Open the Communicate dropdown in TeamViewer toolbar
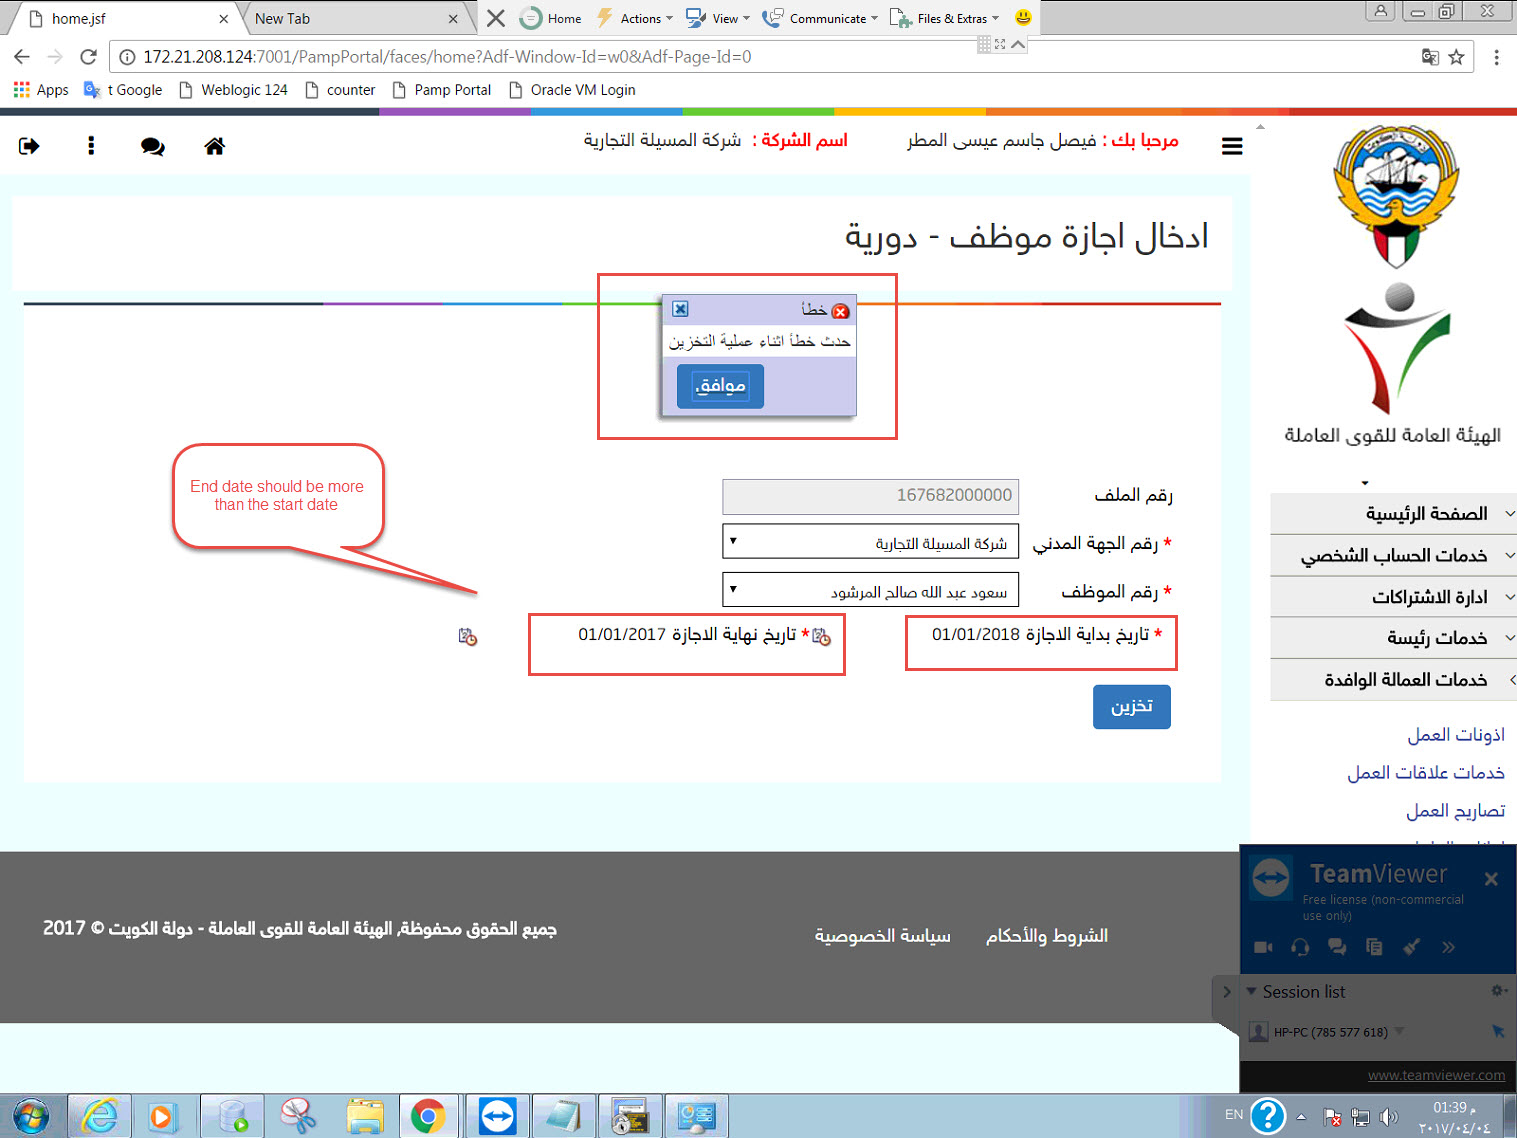The image size is (1517, 1138). point(819,18)
